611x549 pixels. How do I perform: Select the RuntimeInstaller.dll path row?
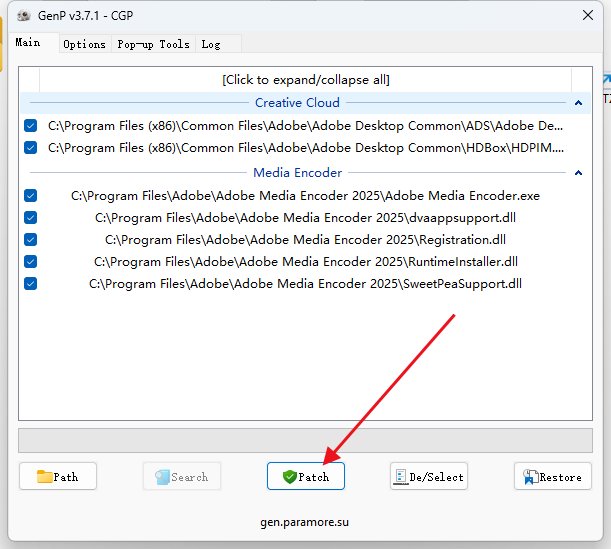[306, 261]
